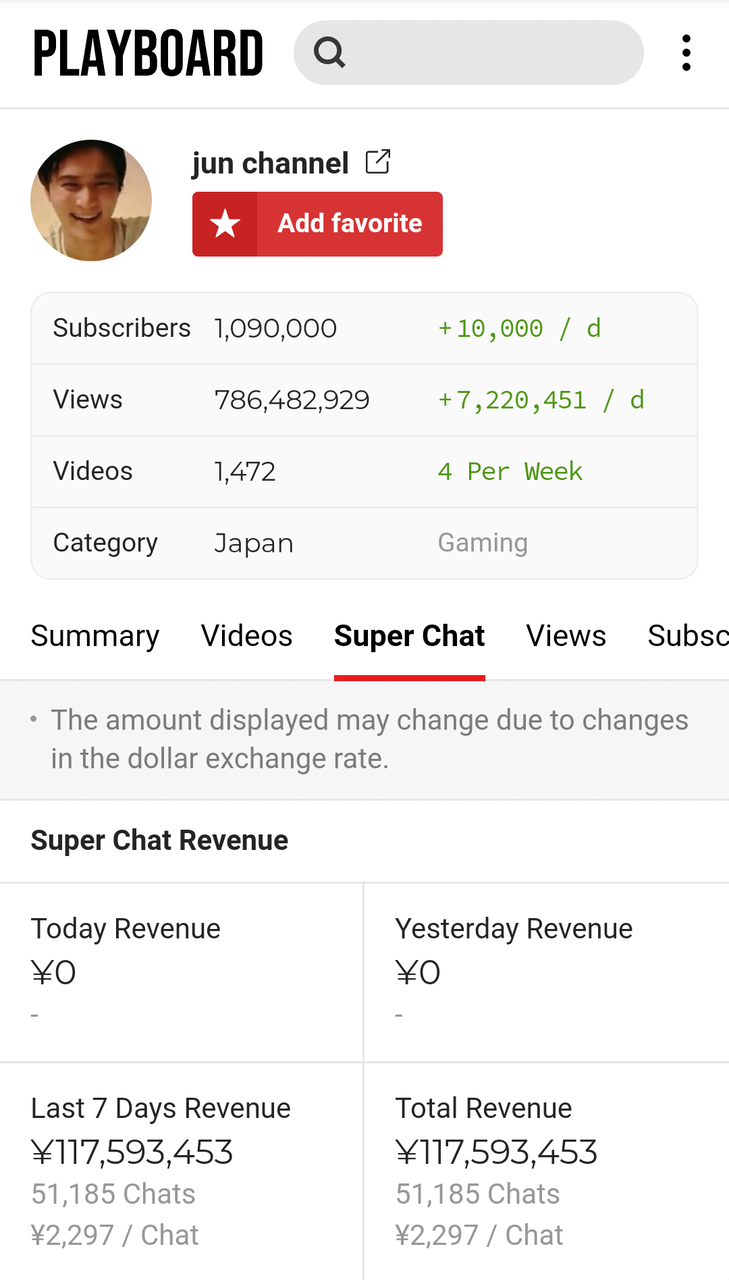Click the Last 7 Days Revenue amount
Screen dimensions: 729x1280
132,1152
